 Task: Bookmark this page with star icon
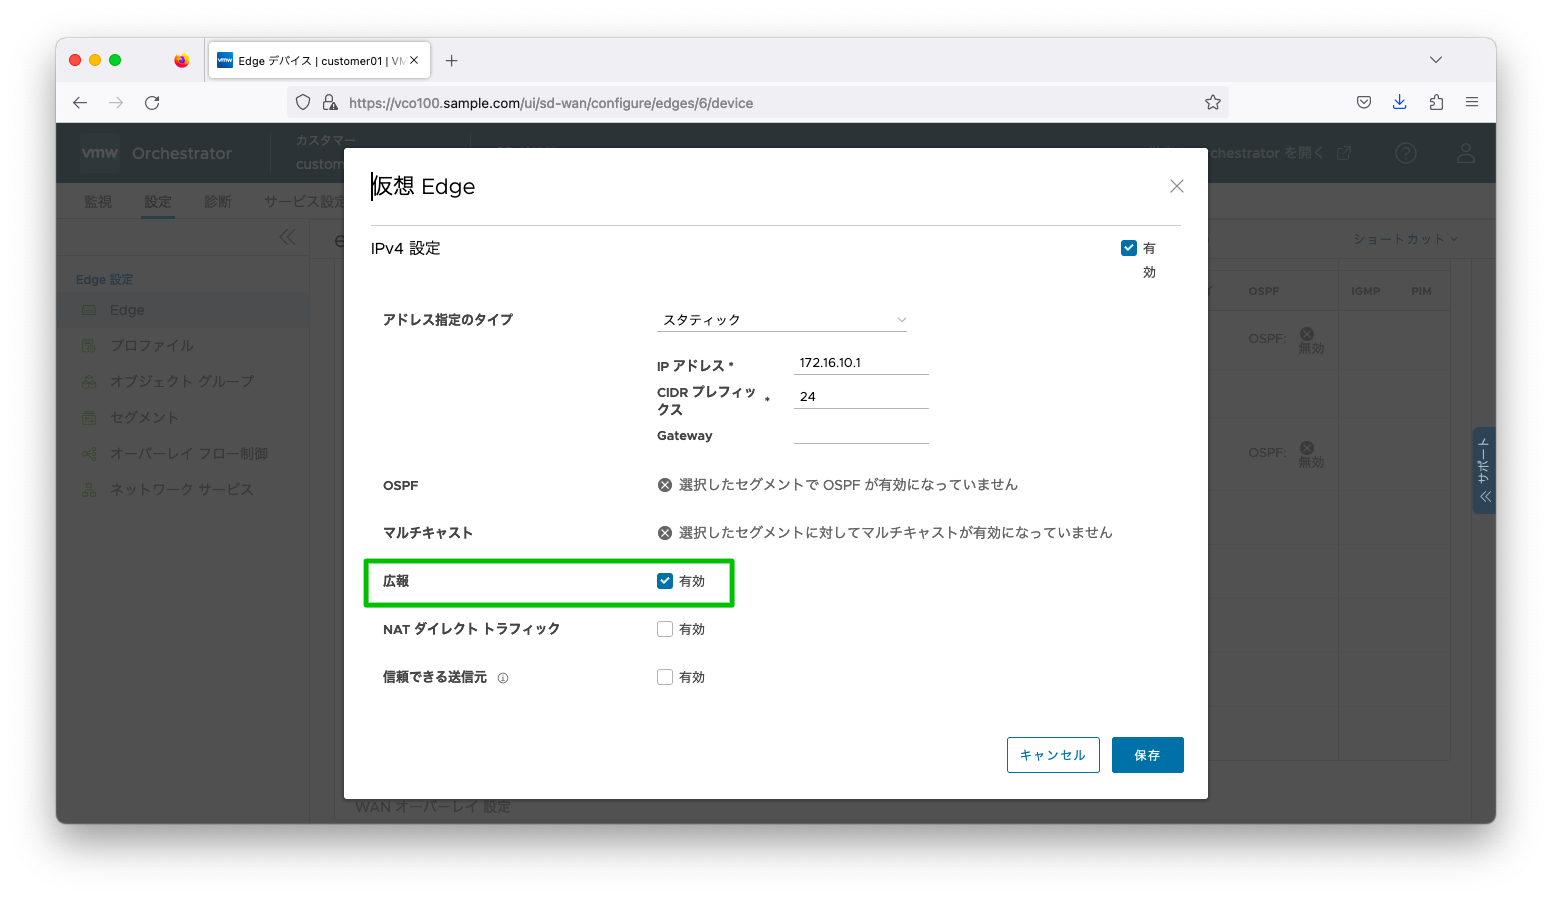click(x=1212, y=103)
